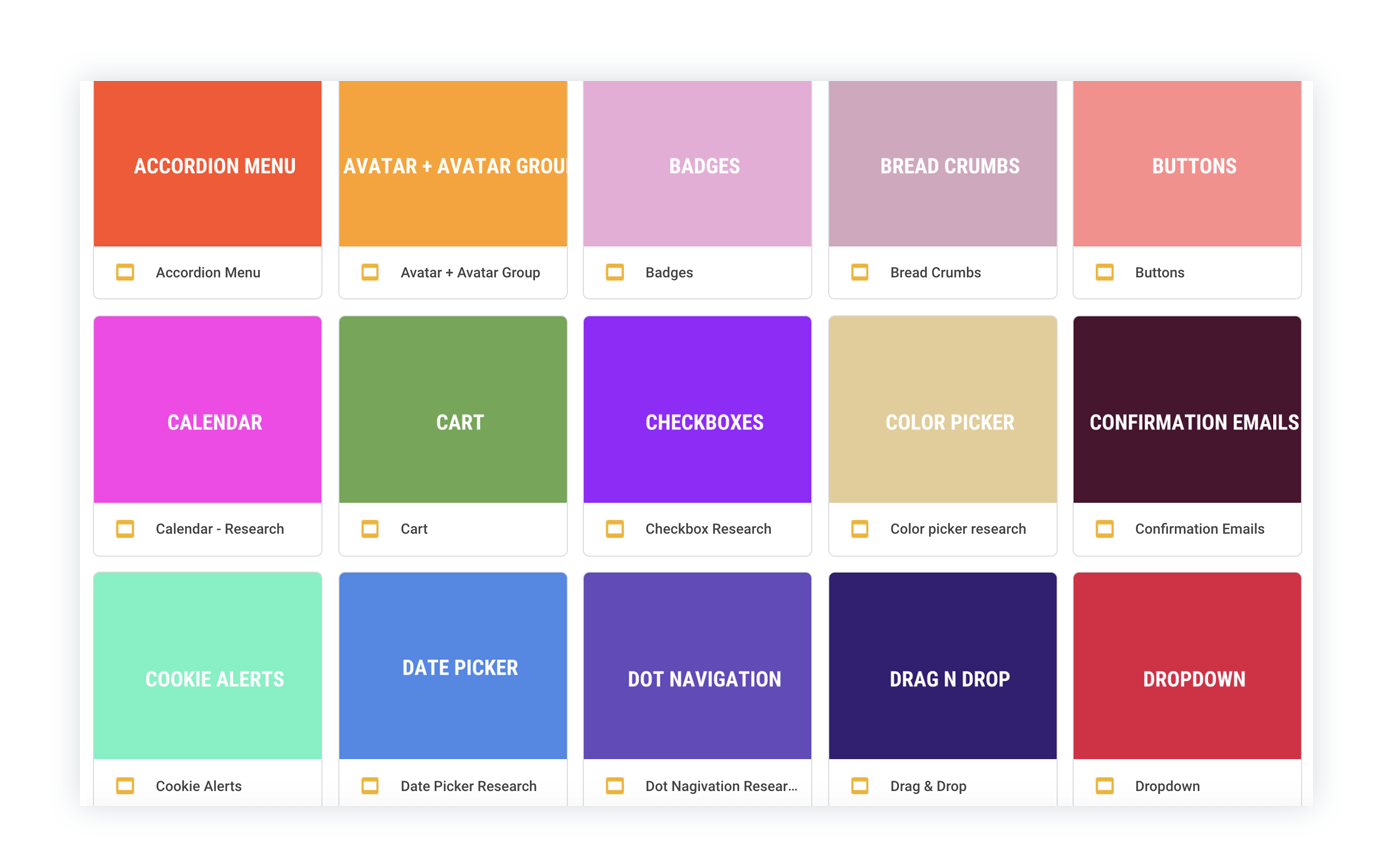Open the blue DATE PICKER thumbnail
1400x849 pixels.
click(453, 666)
